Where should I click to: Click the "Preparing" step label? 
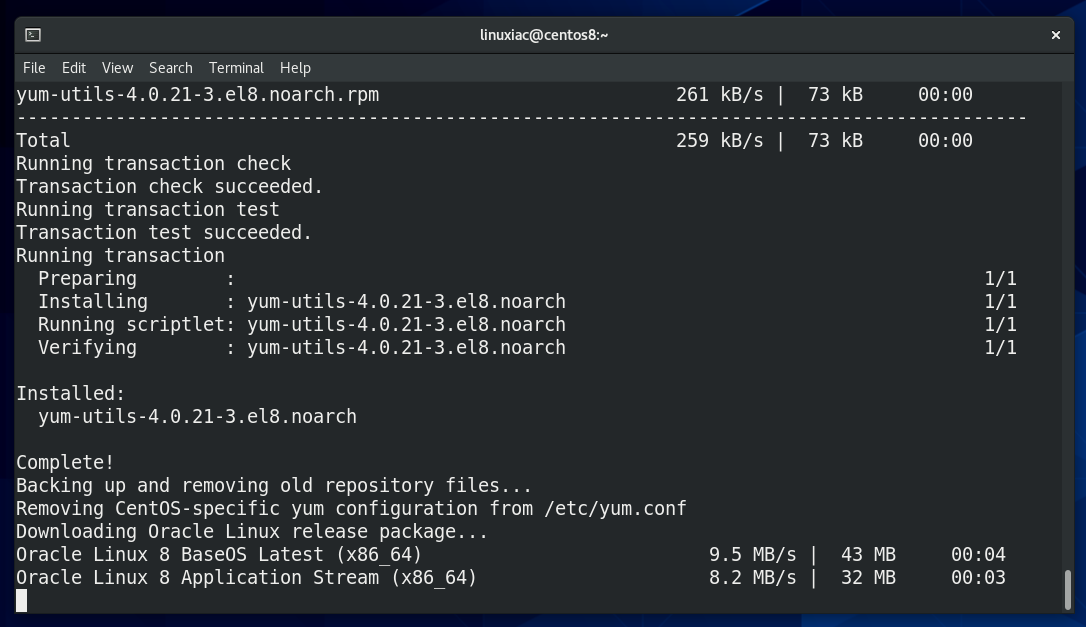tap(87, 279)
